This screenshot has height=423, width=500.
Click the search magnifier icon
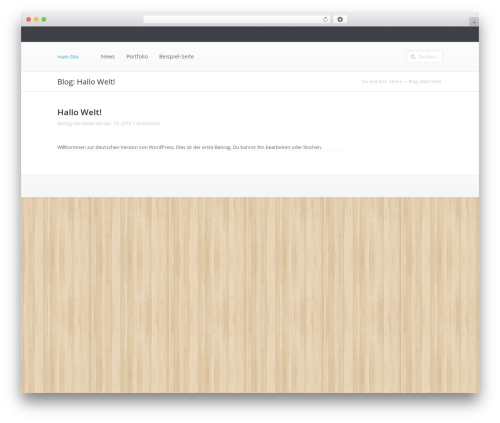pos(413,57)
